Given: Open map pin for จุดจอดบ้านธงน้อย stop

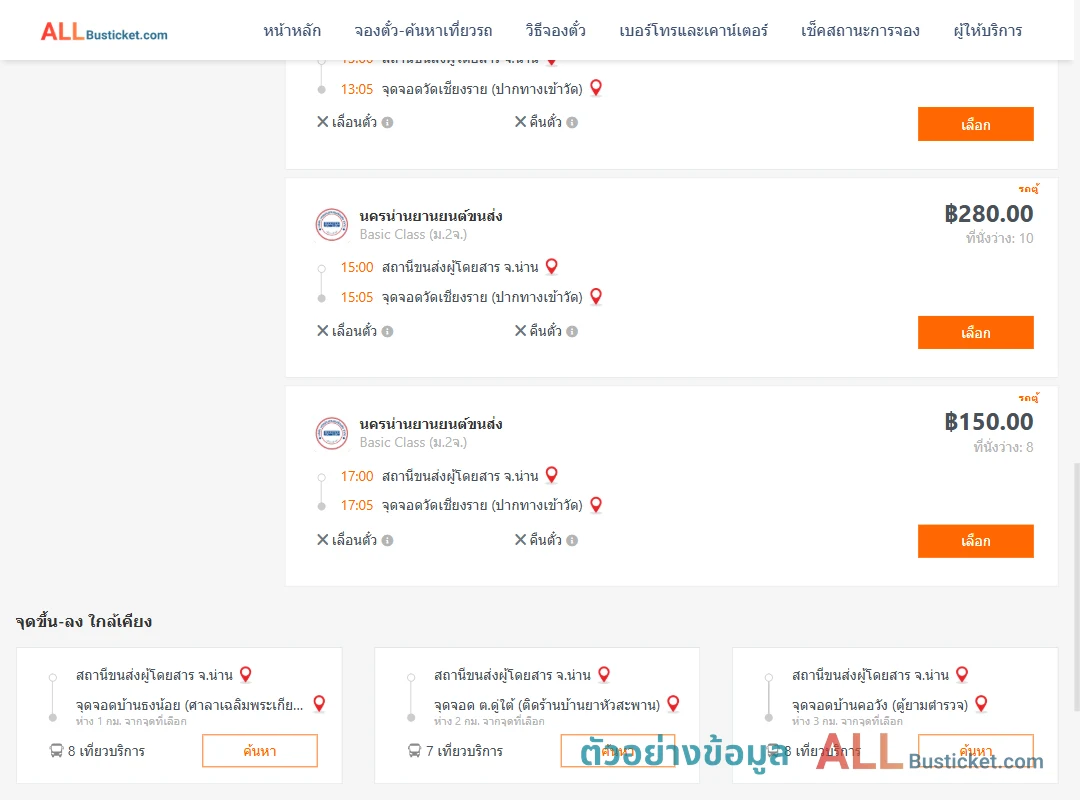Looking at the screenshot, I should 319,704.
